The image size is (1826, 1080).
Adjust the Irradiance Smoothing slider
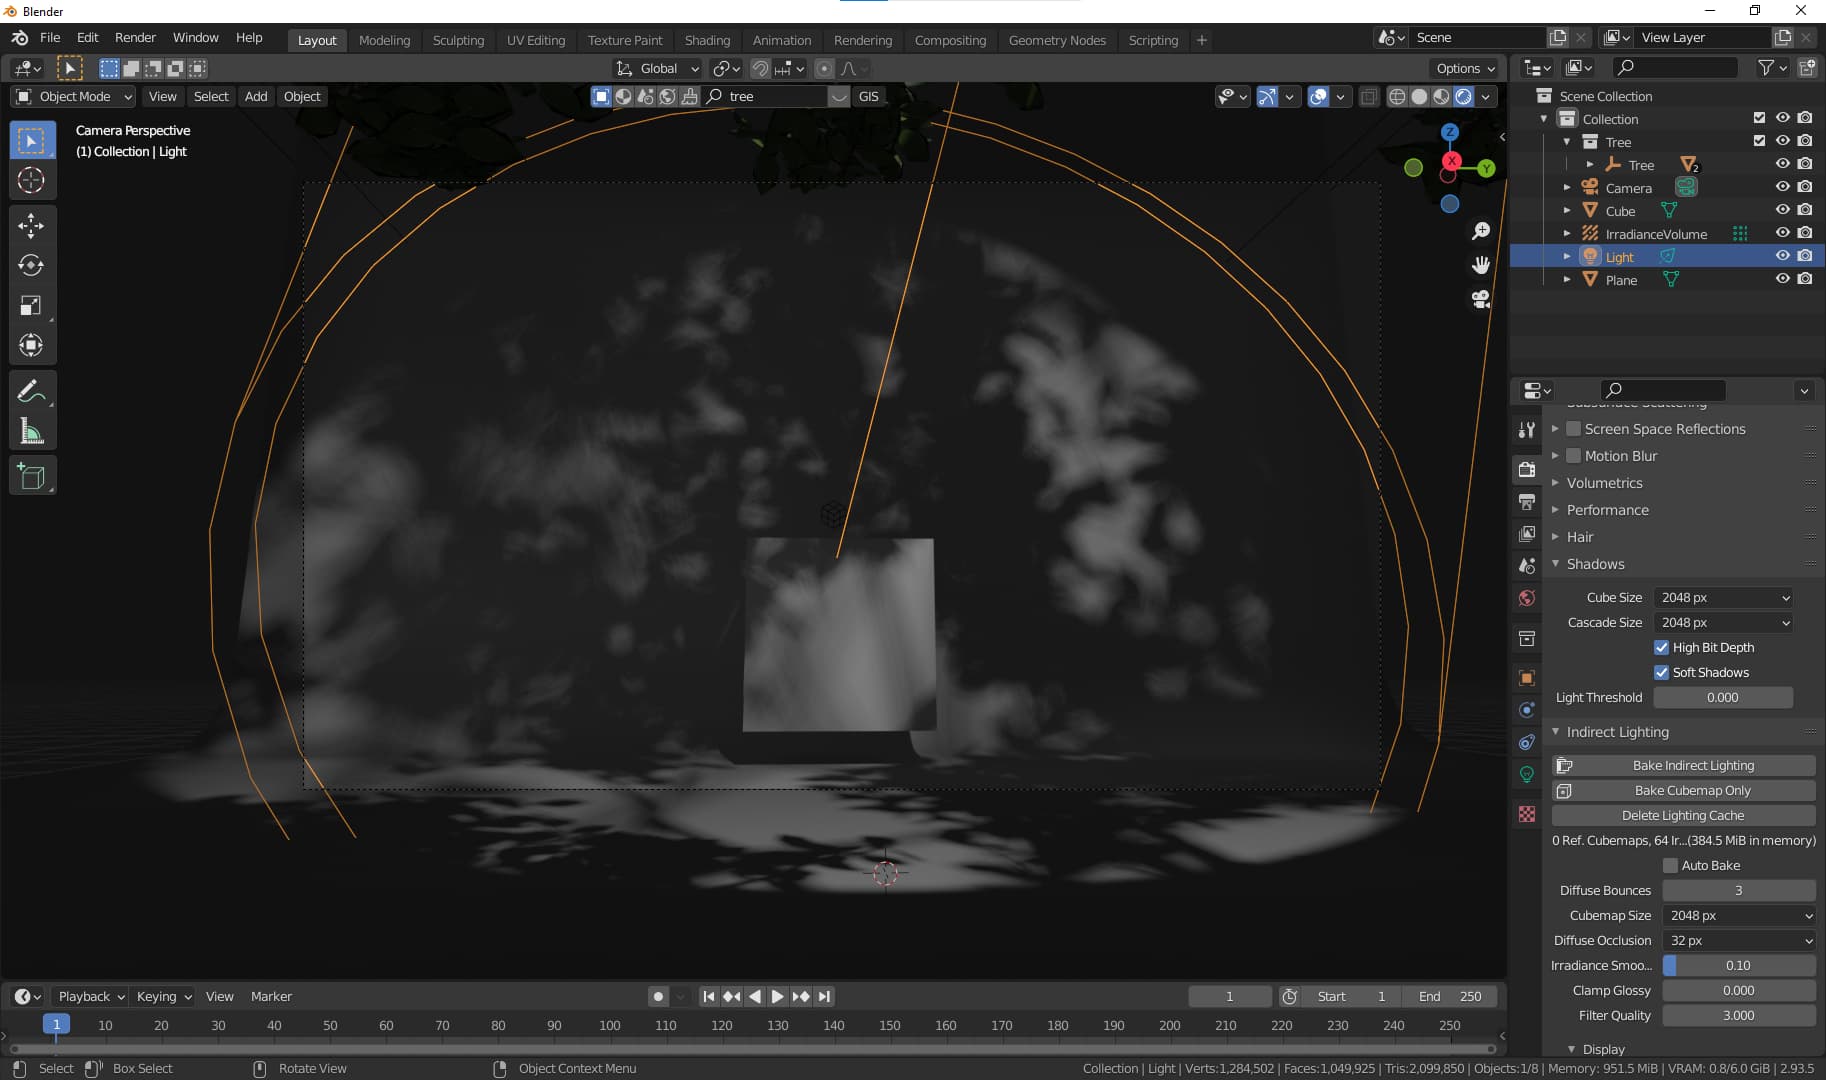[x=1740, y=965]
